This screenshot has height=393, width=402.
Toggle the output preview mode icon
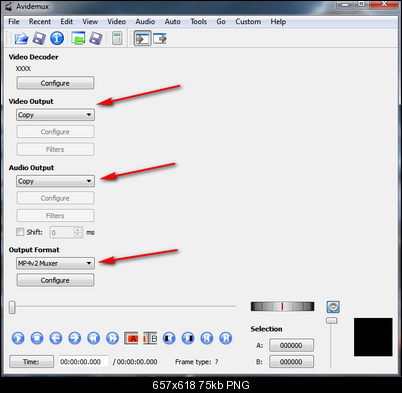pos(160,38)
